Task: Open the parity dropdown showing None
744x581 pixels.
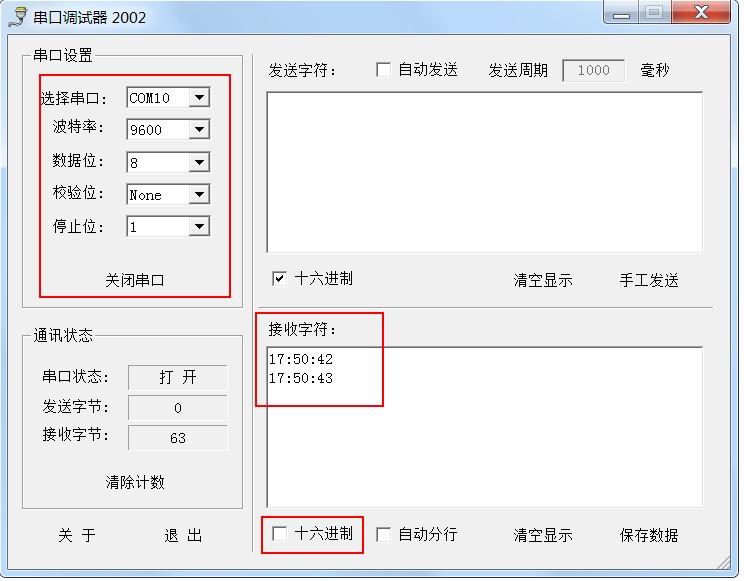Action: click(x=199, y=195)
